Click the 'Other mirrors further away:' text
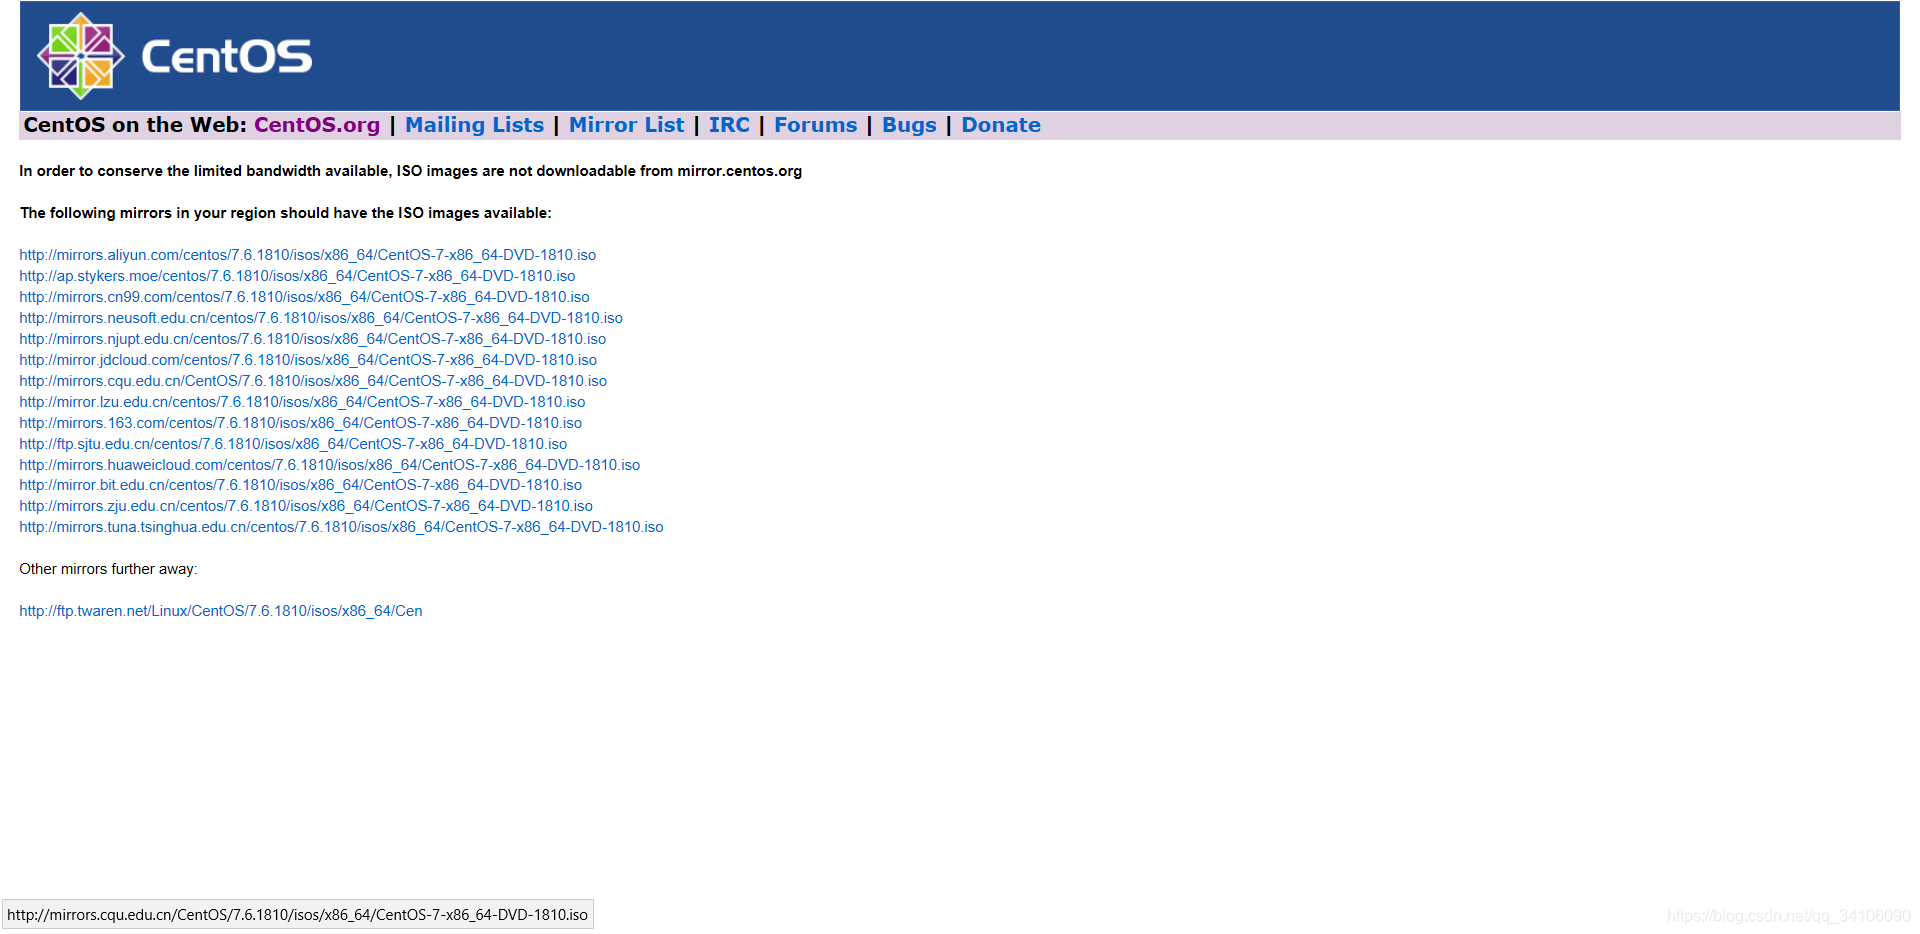1920x934 pixels. click(109, 569)
